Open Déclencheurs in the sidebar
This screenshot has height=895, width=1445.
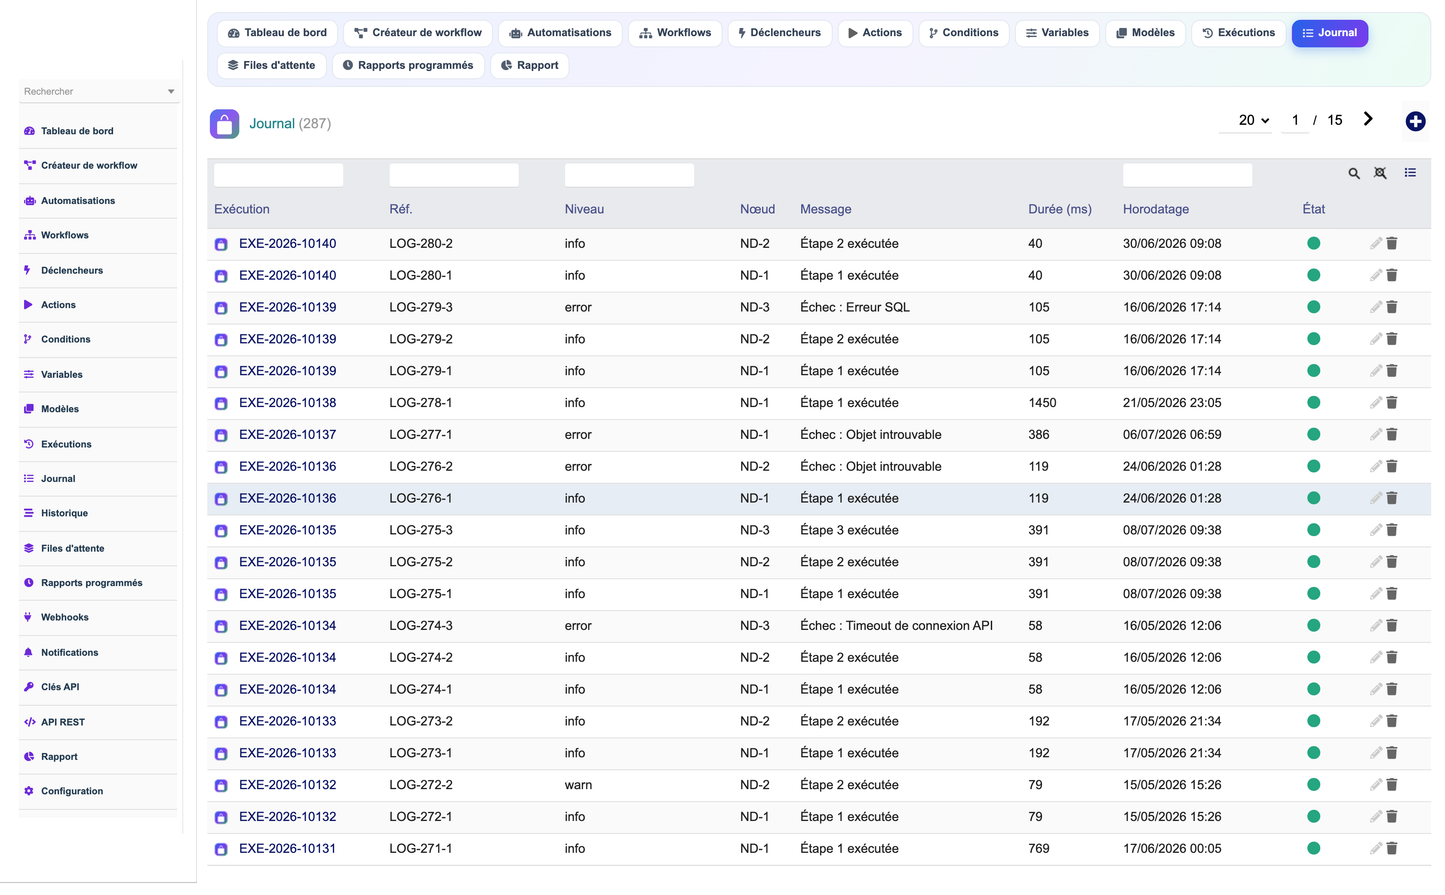(x=98, y=270)
